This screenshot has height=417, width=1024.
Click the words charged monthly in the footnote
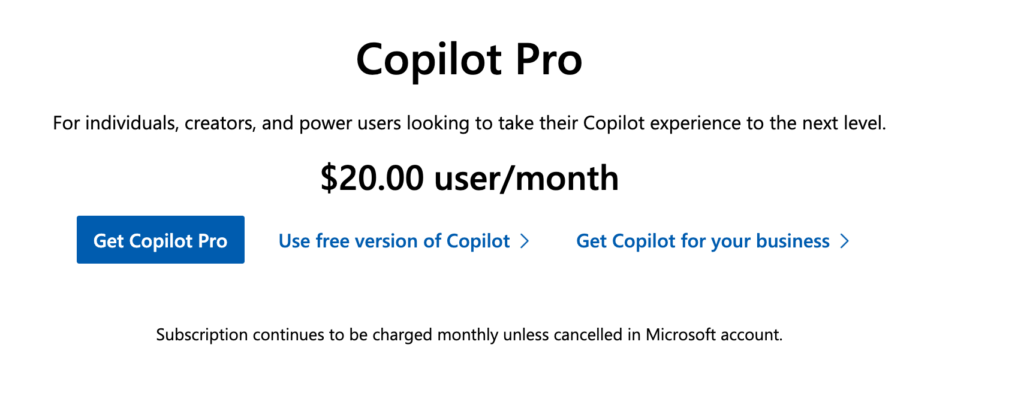440,334
